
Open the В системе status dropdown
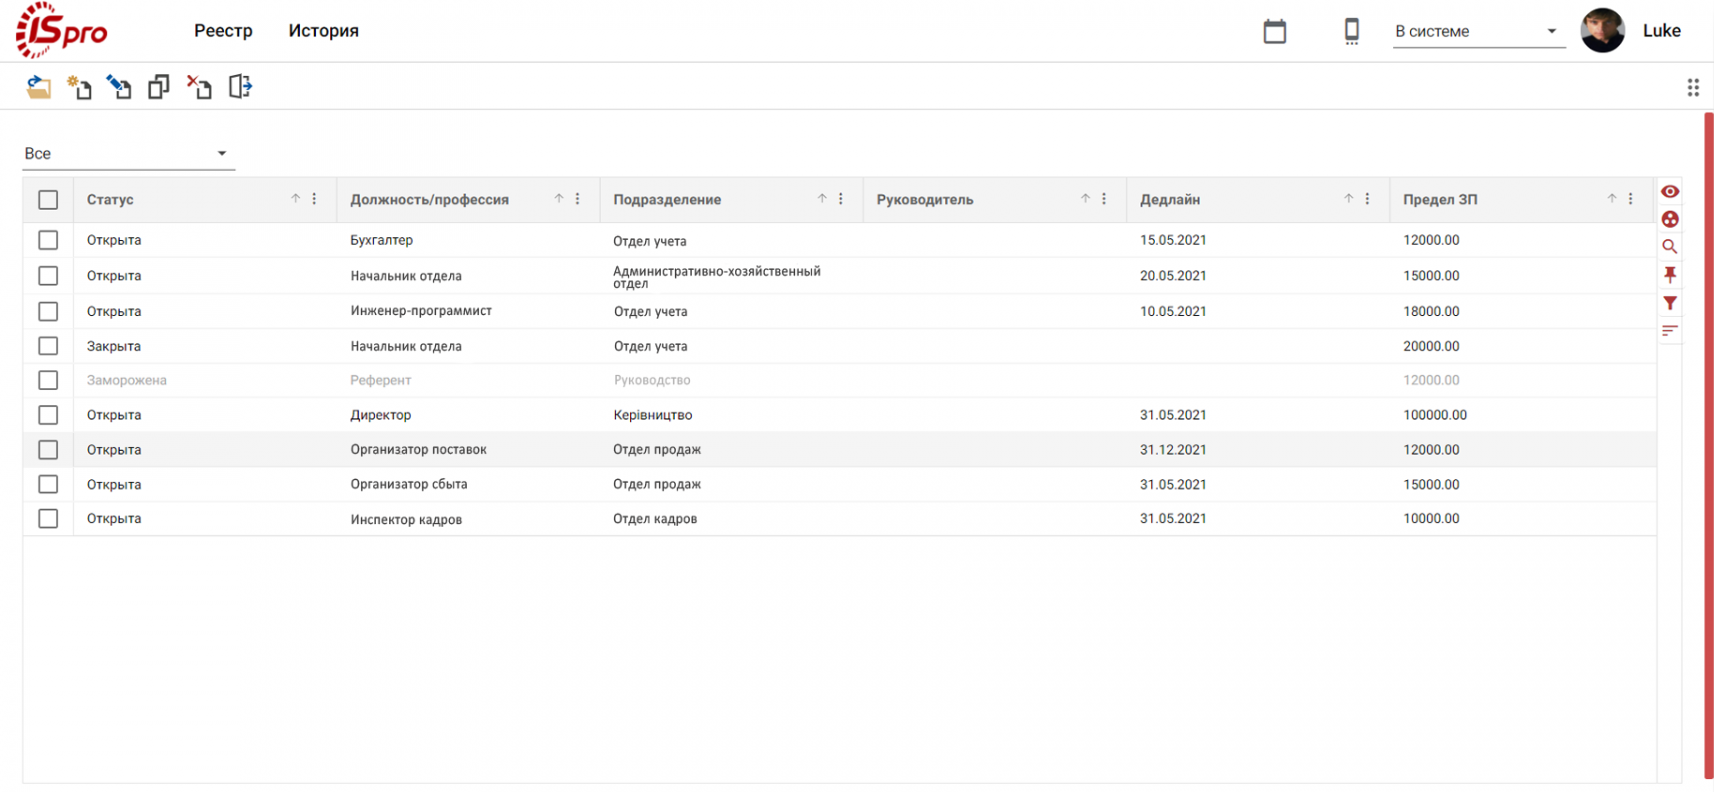[1479, 31]
